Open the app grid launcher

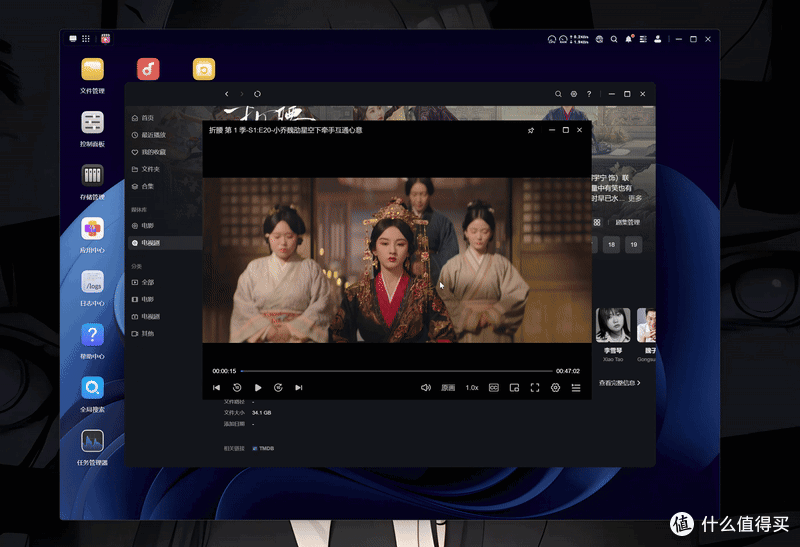pos(86,39)
